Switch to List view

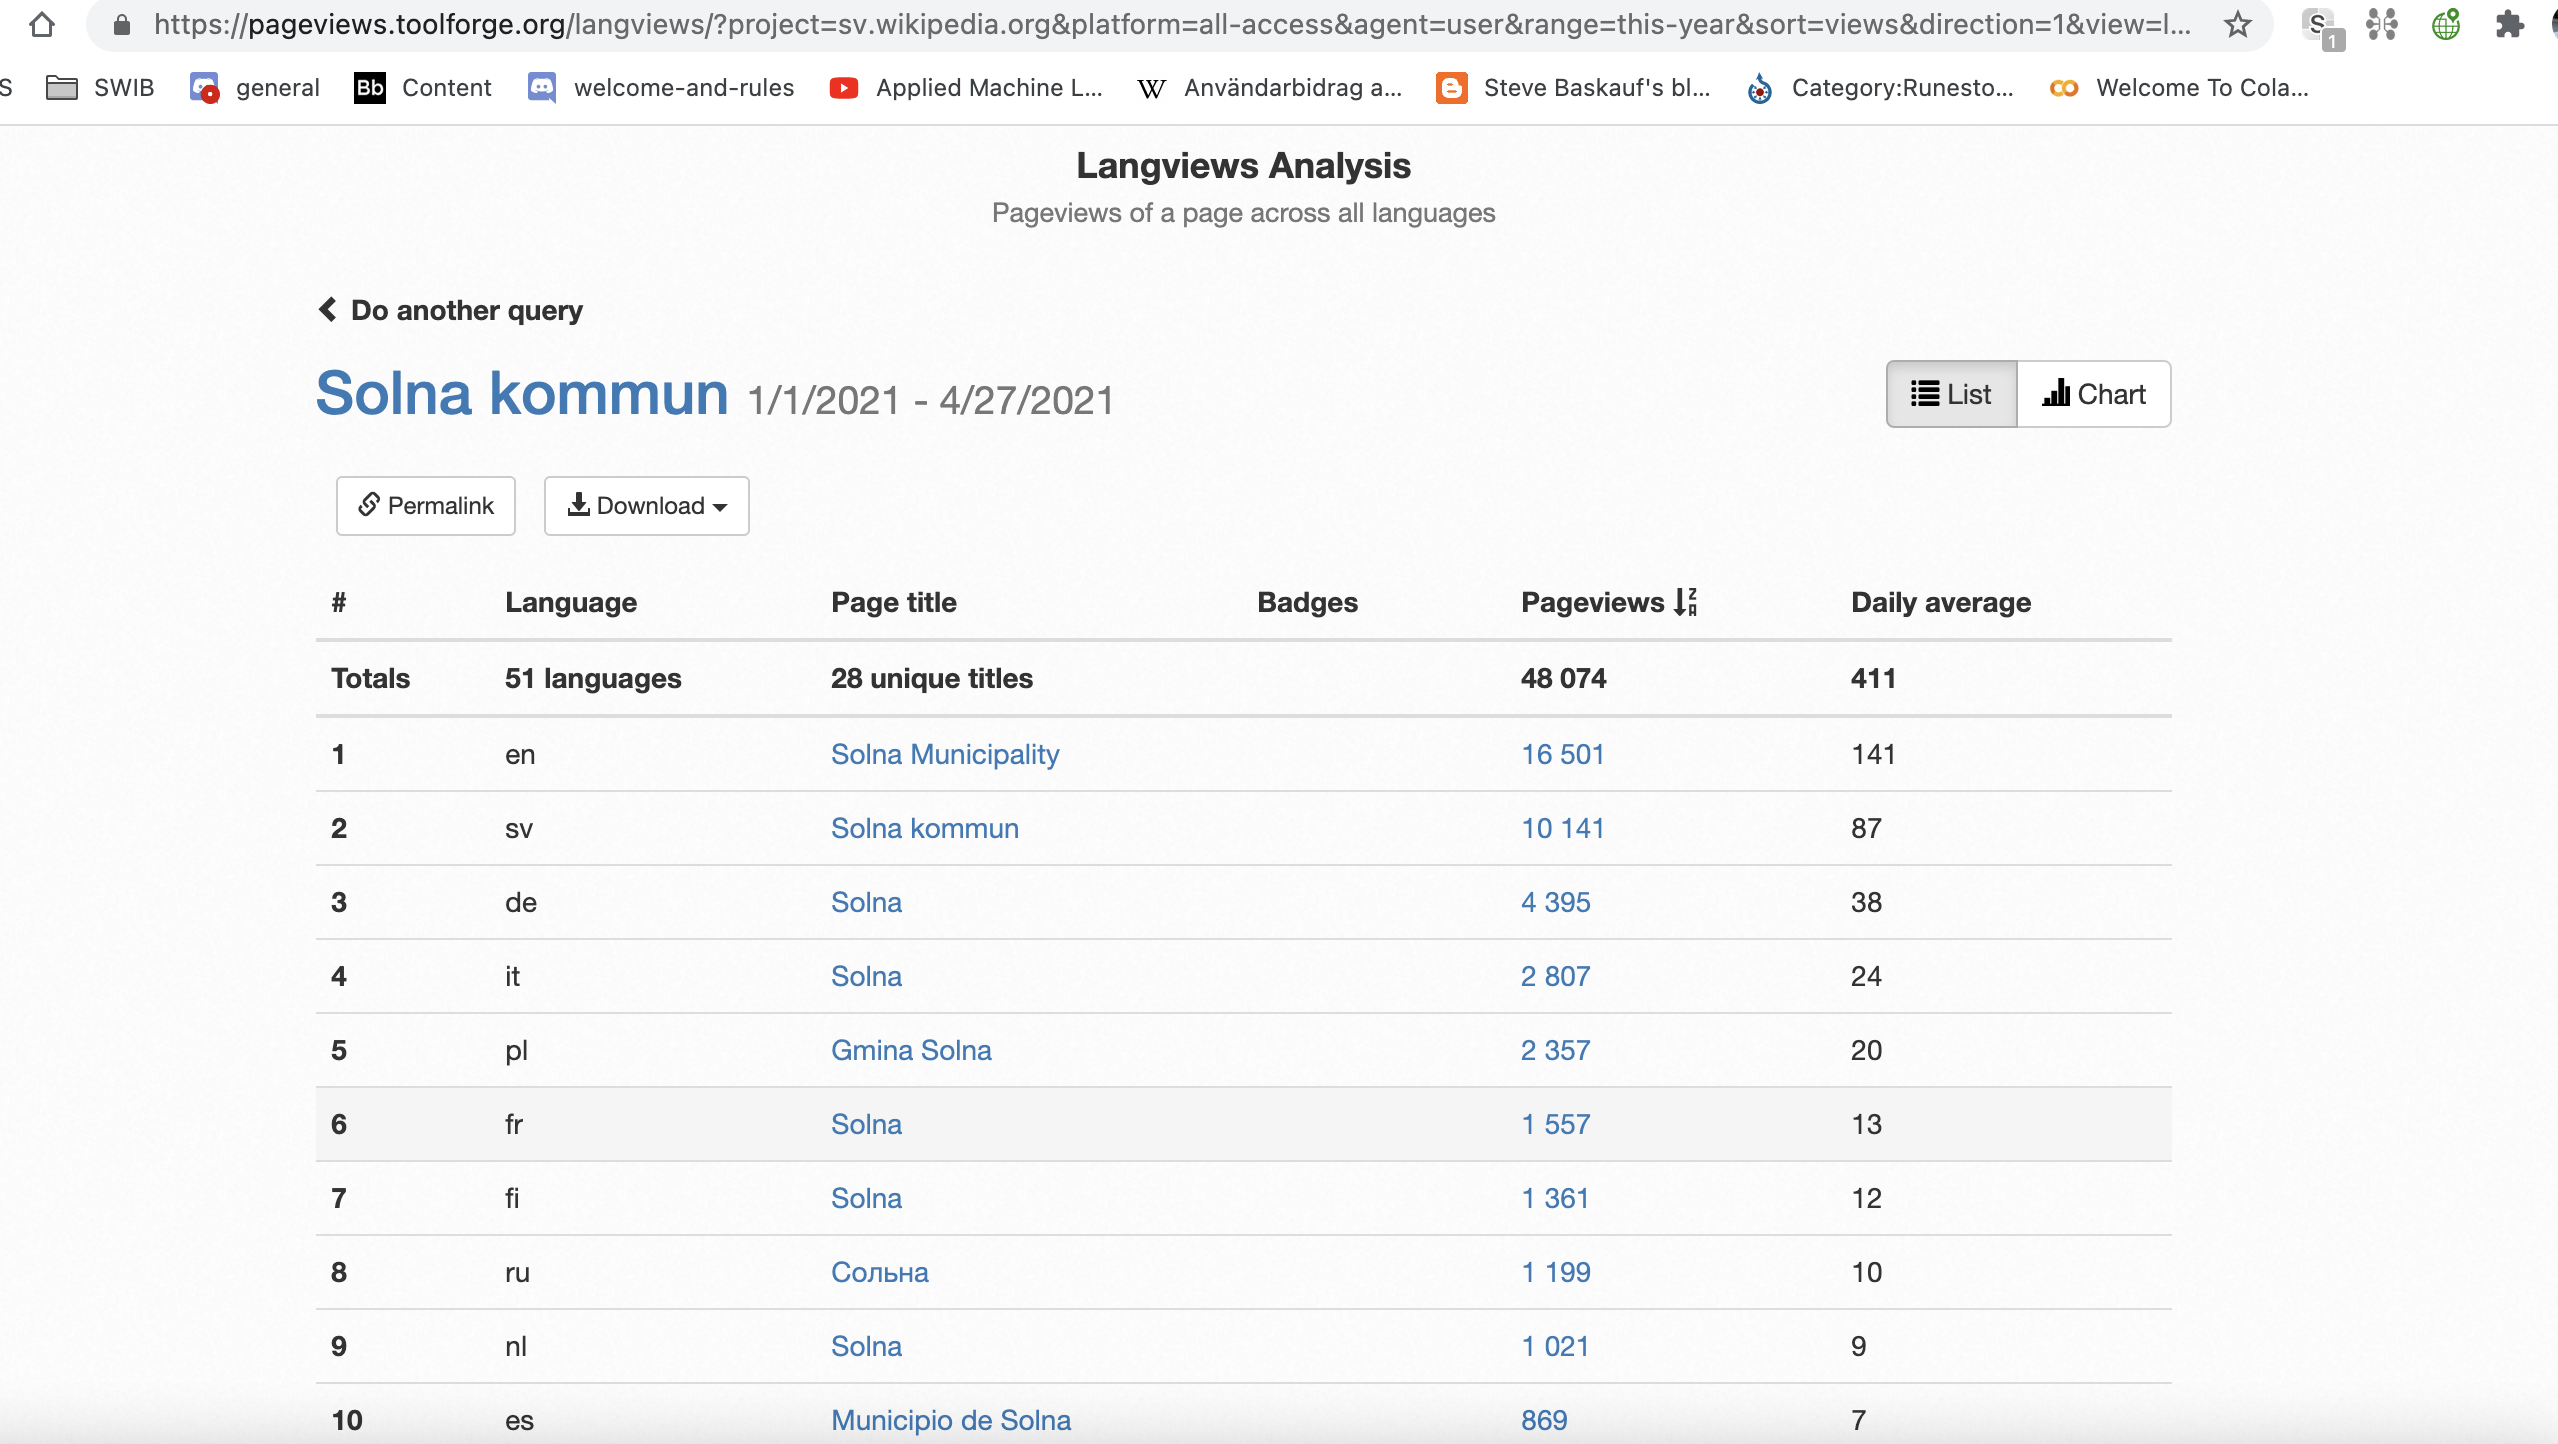[1951, 394]
